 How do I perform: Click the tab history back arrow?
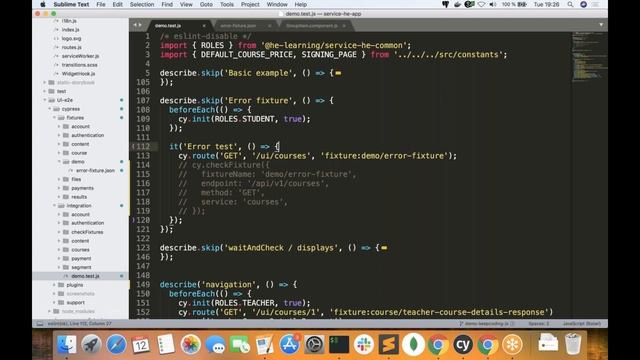click(x=135, y=25)
